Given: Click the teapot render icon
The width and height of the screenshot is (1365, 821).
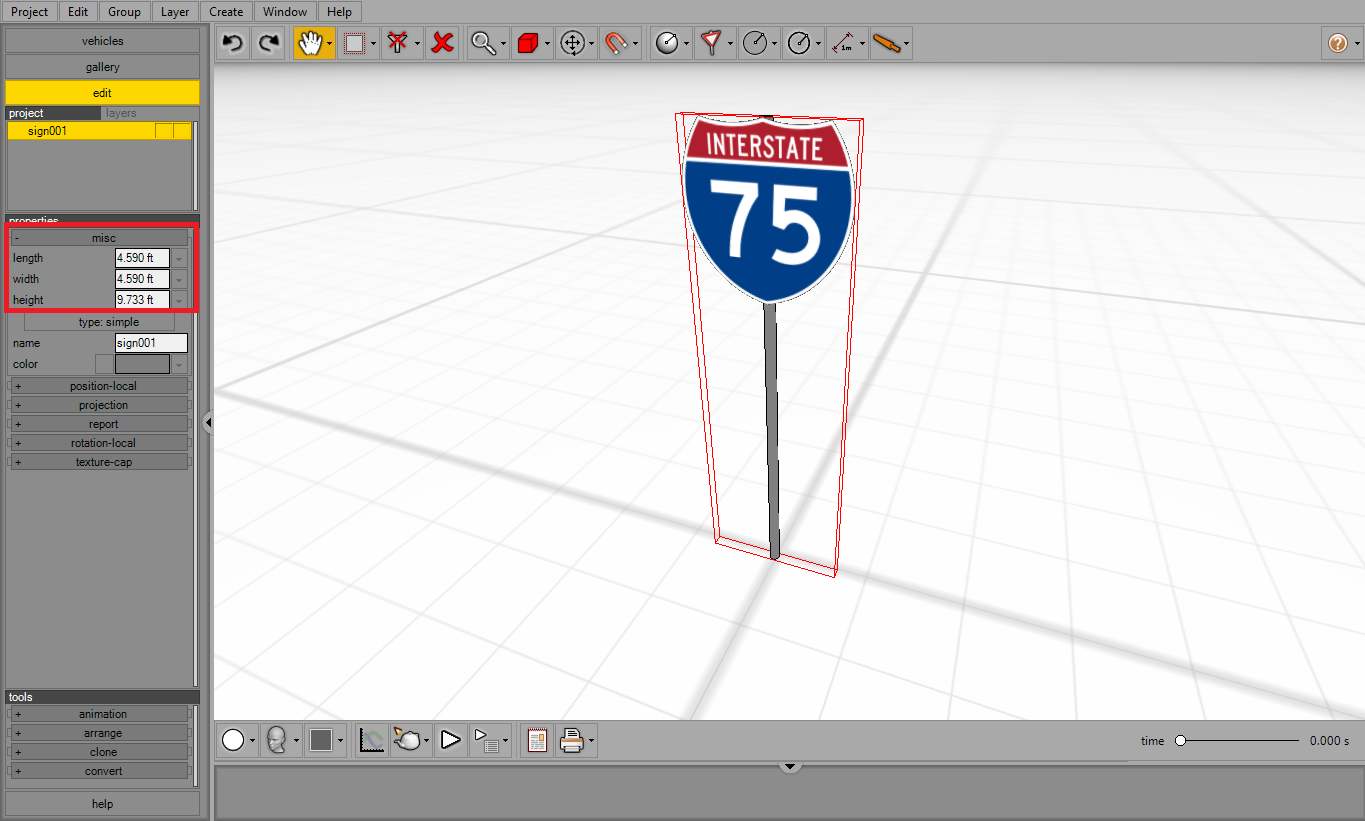Looking at the screenshot, I should [x=407, y=741].
